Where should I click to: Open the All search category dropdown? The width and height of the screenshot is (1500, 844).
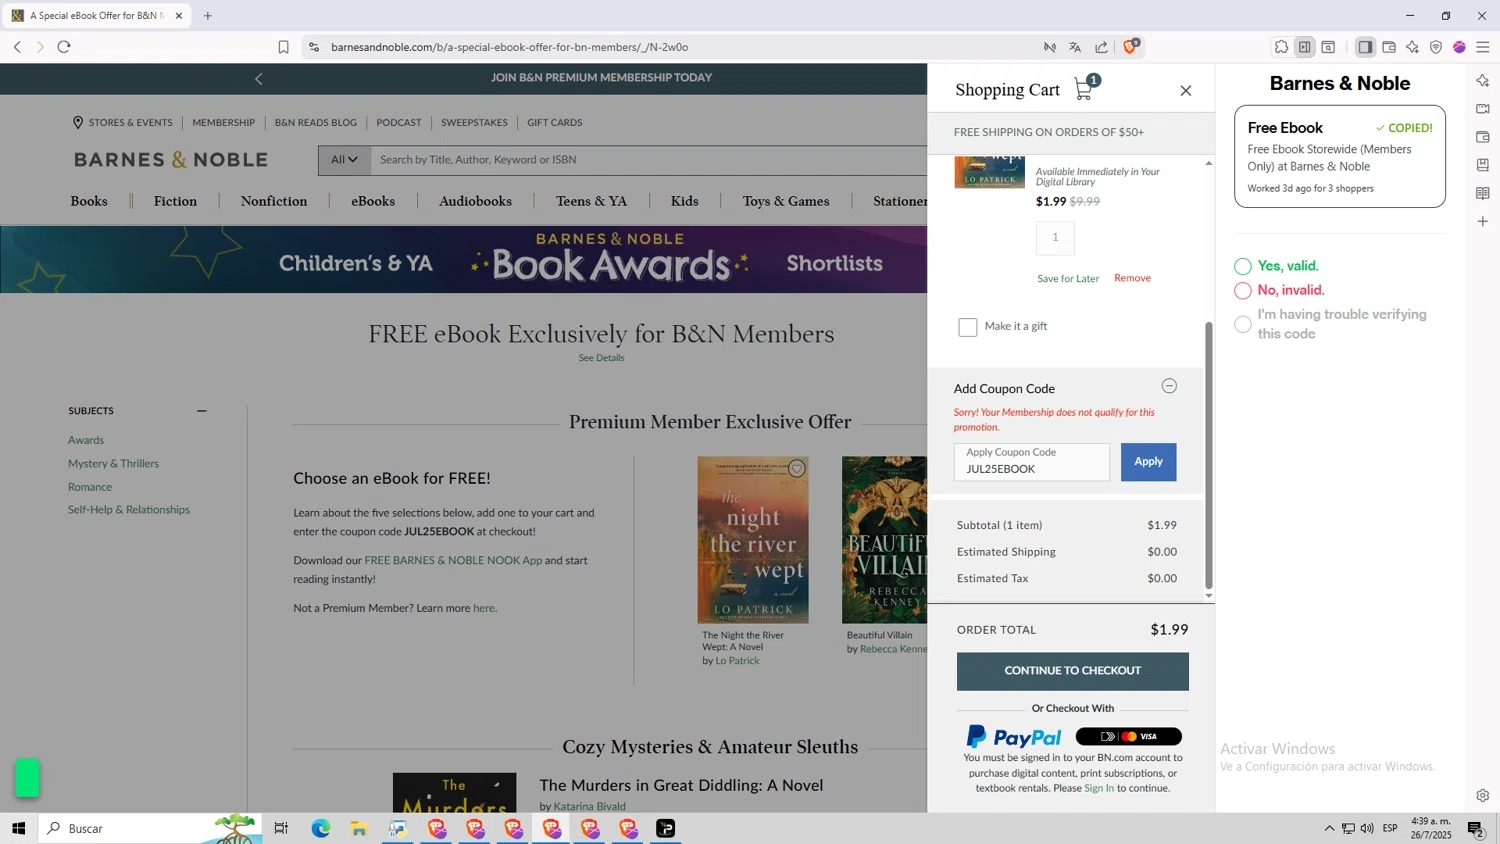pyautogui.click(x=344, y=159)
